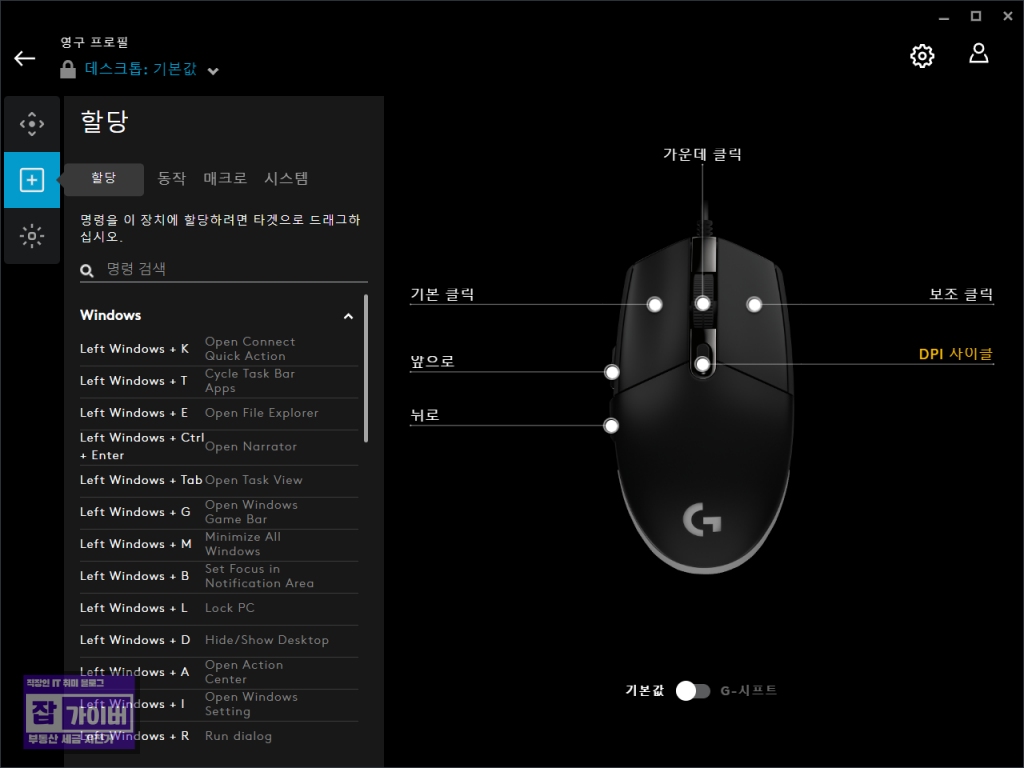The image size is (1024, 768).
Task: Click the DPI 사이클 label
Action: coord(955,354)
